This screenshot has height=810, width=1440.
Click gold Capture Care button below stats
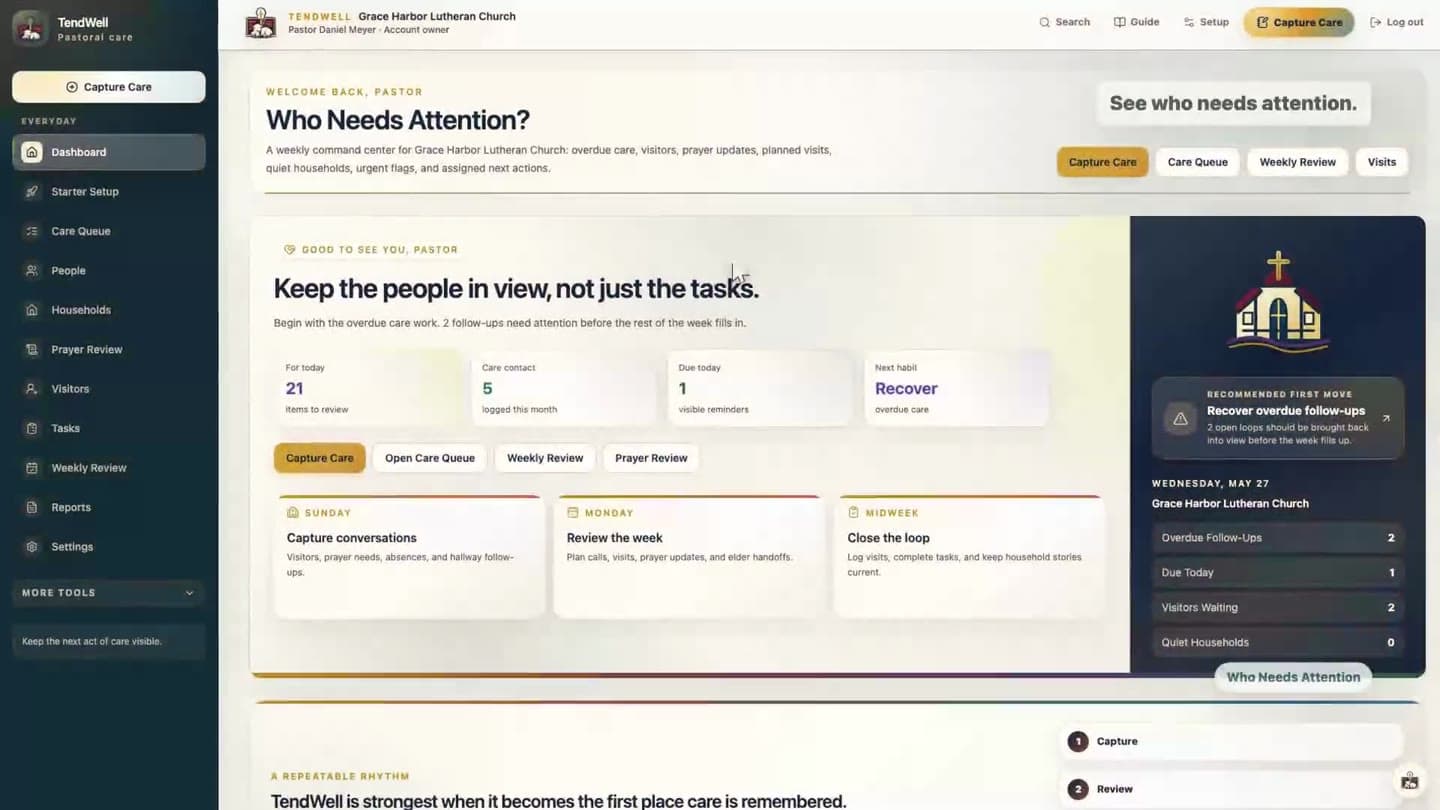(320, 458)
